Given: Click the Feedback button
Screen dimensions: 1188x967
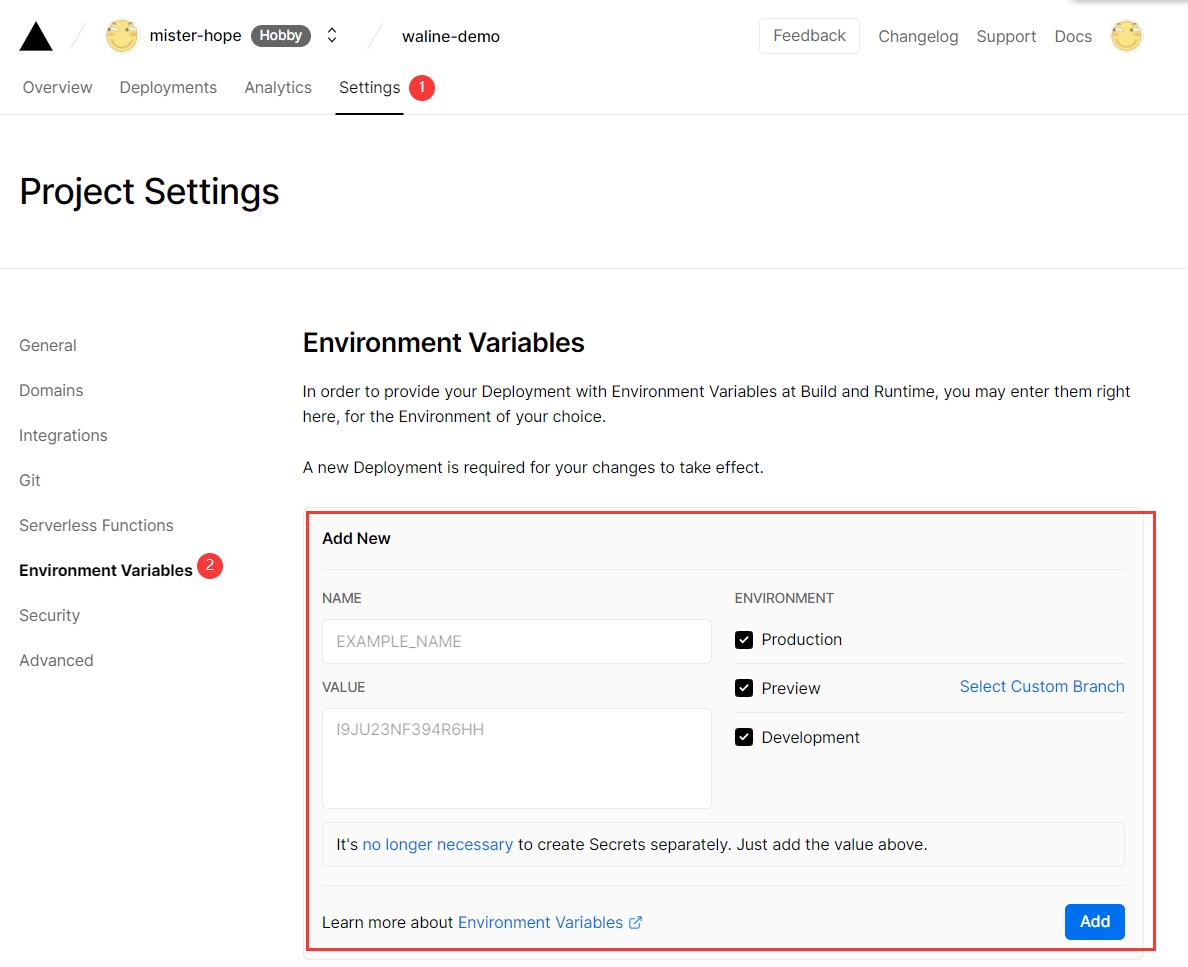Looking at the screenshot, I should point(809,36).
